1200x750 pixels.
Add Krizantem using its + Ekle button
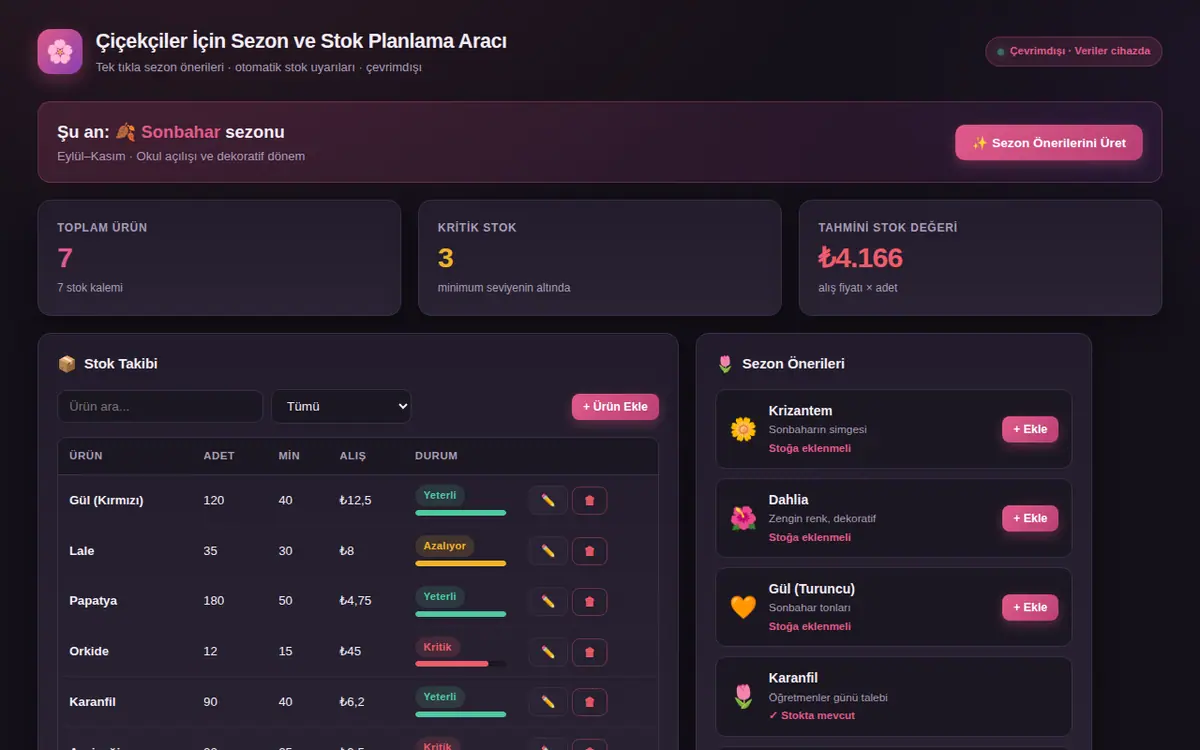1030,429
